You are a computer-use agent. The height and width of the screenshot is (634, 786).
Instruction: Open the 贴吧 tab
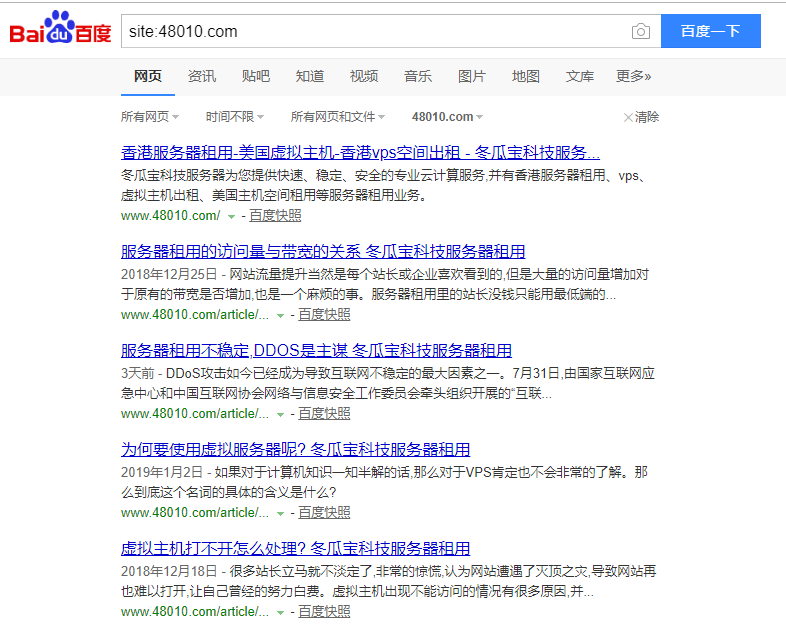[256, 76]
